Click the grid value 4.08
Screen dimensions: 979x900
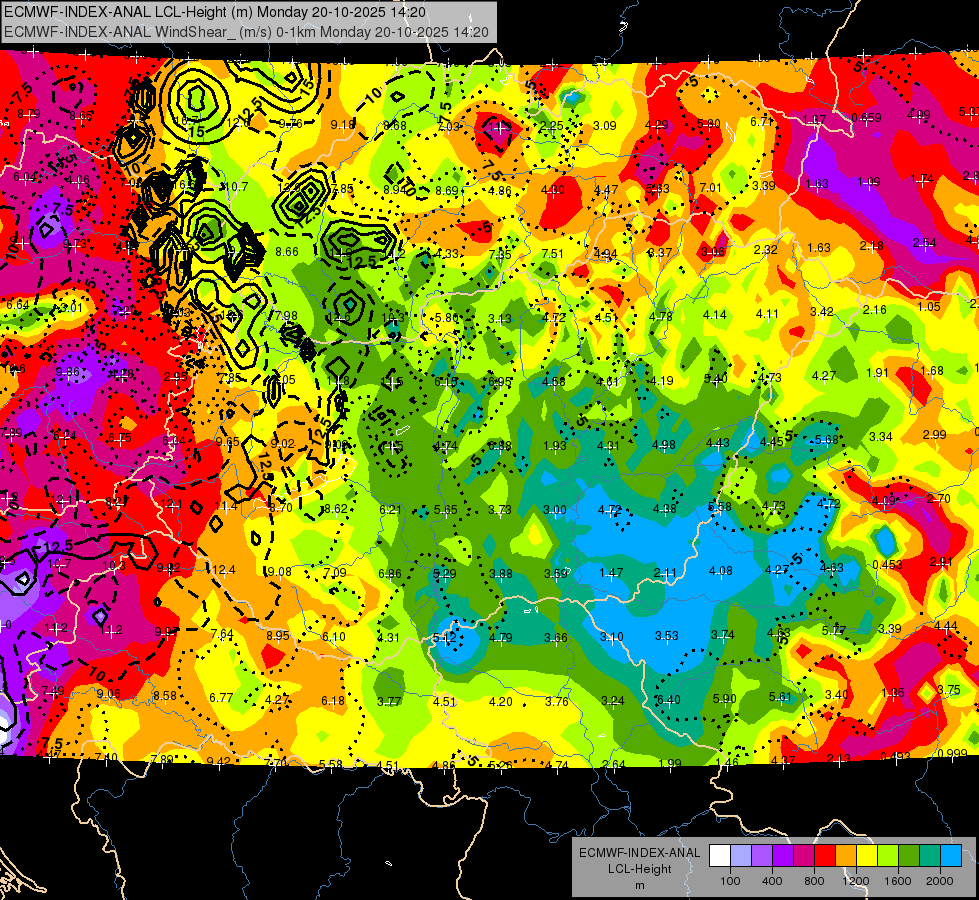[x=721, y=571]
